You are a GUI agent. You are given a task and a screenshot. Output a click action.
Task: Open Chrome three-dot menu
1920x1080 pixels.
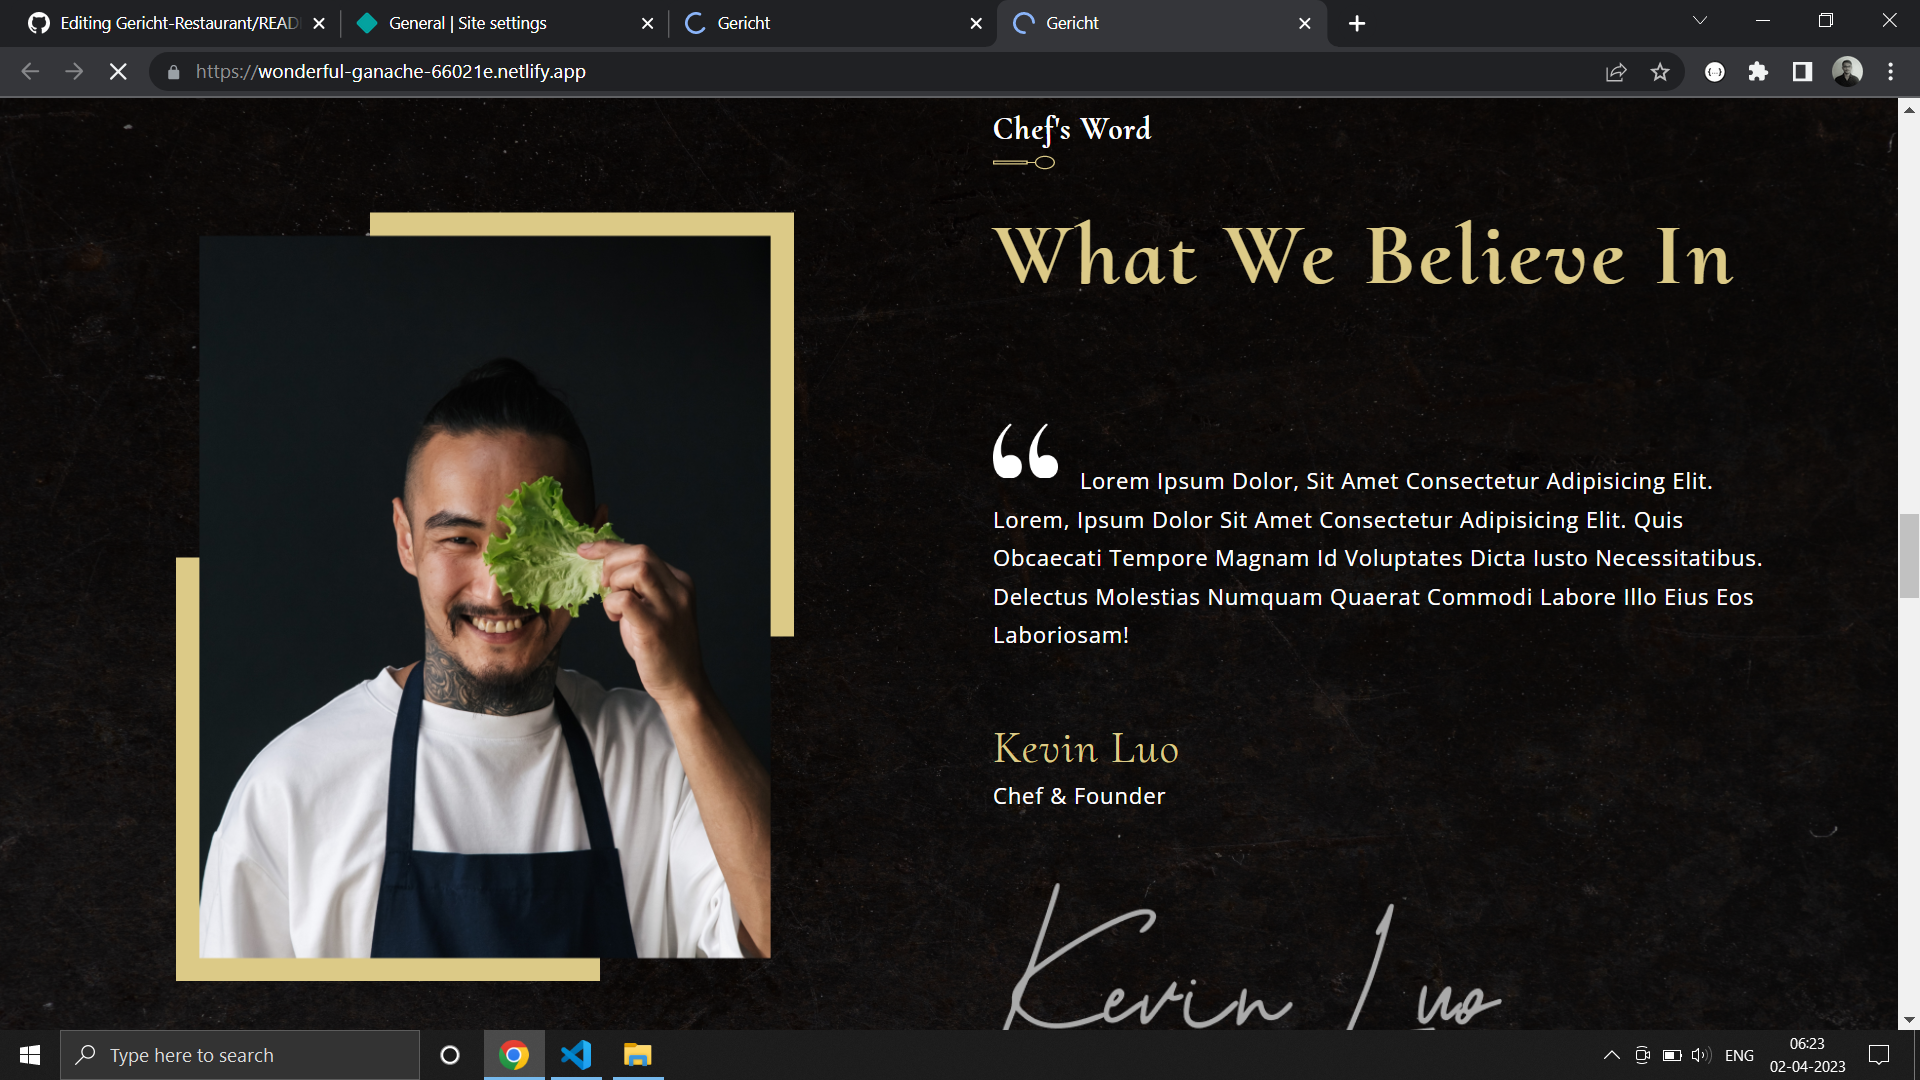coord(1890,72)
